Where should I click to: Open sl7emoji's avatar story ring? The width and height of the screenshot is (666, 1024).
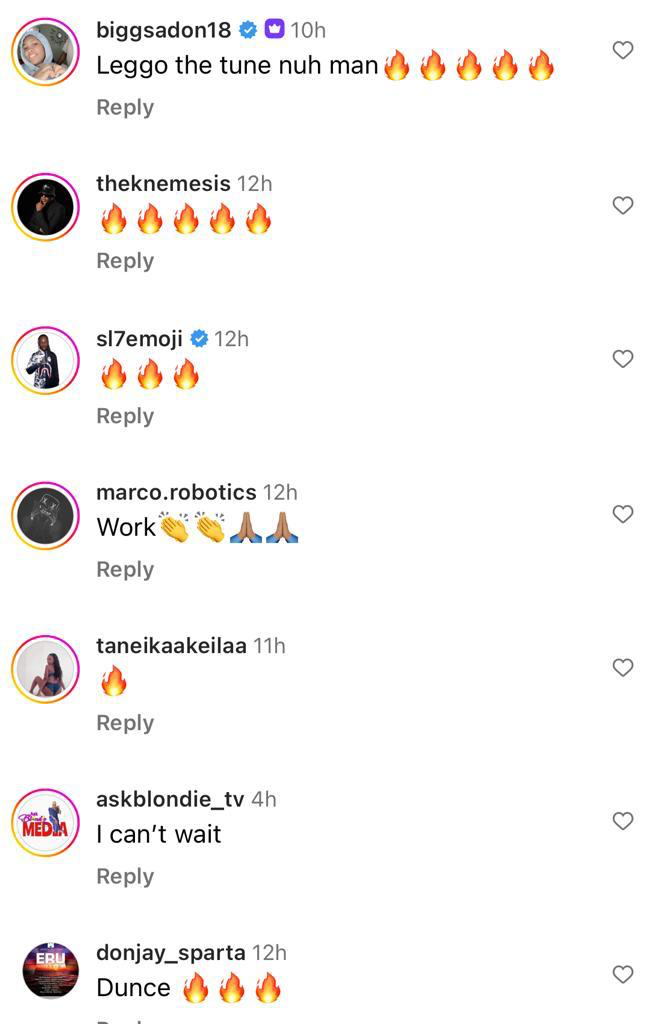[45, 361]
